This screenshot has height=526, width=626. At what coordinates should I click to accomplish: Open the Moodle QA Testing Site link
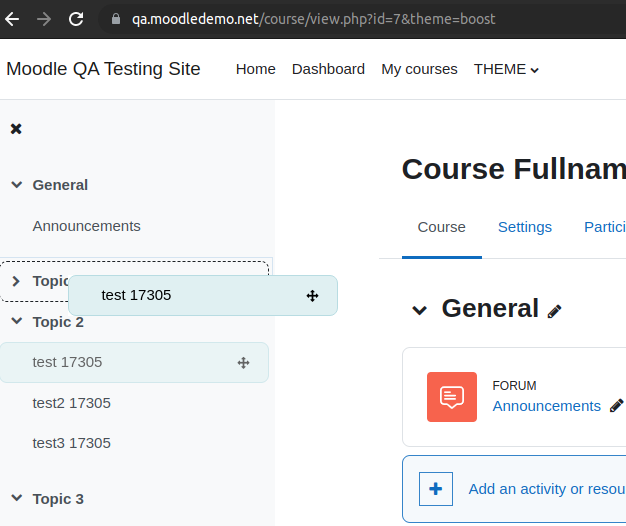tap(103, 69)
